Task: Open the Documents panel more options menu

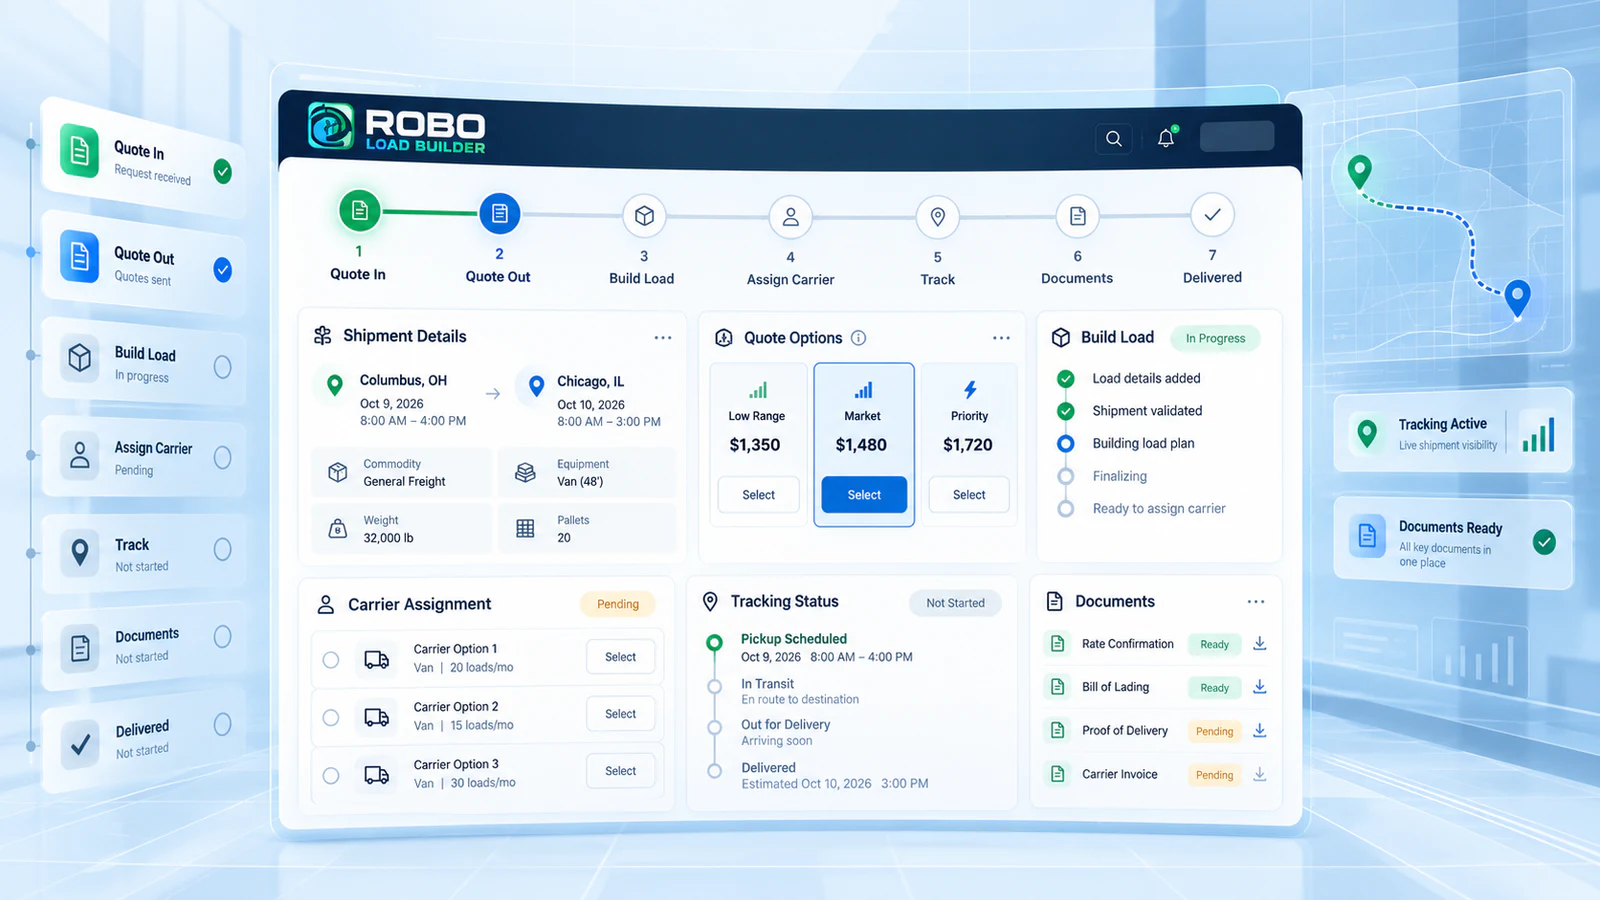Action: pyautogui.click(x=1256, y=602)
